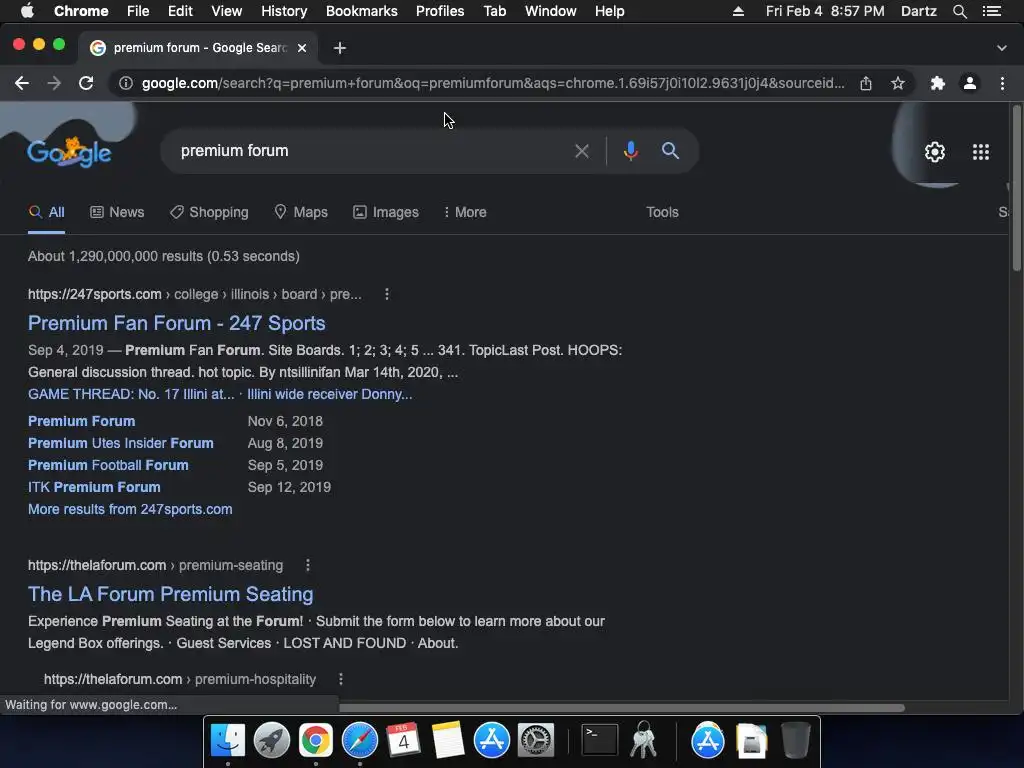Viewport: 1024px width, 768px height.
Task: Open options for premium-hospitality result
Action: pos(340,679)
